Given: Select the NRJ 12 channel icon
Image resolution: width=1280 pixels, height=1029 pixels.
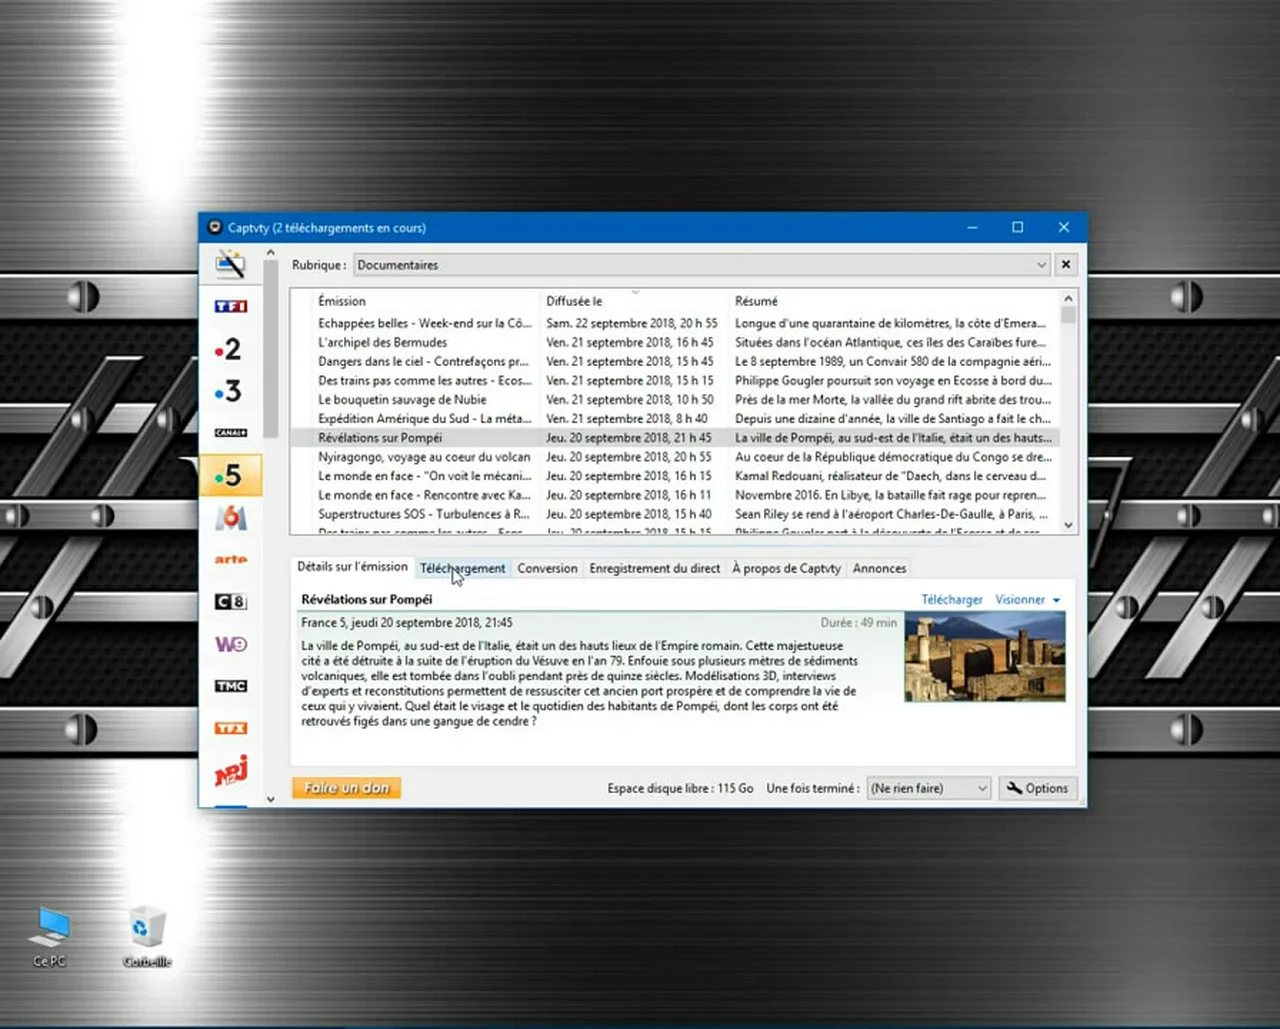Looking at the screenshot, I should pos(230,771).
